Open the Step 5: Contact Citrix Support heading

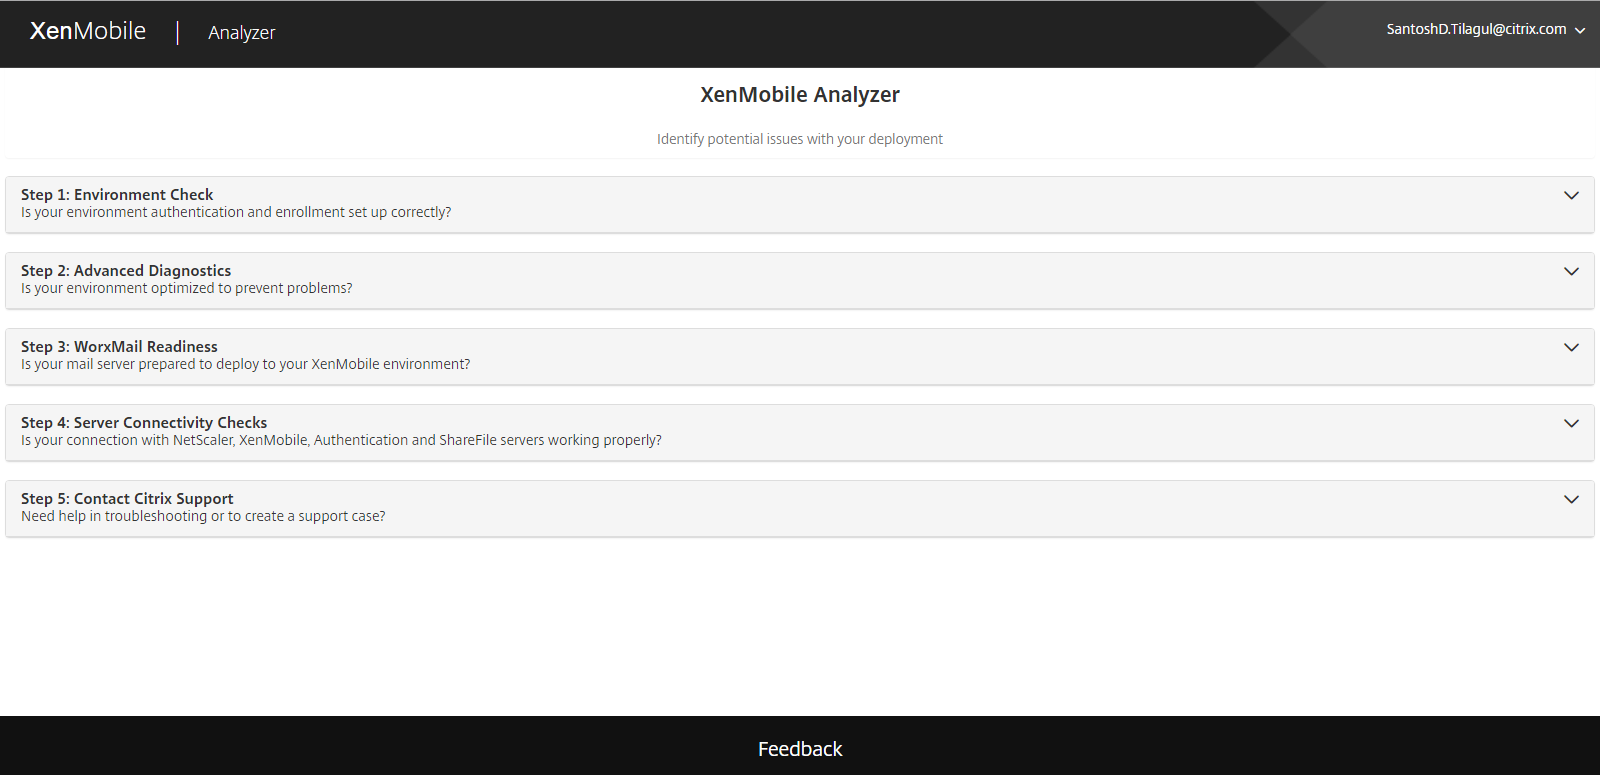pos(127,499)
